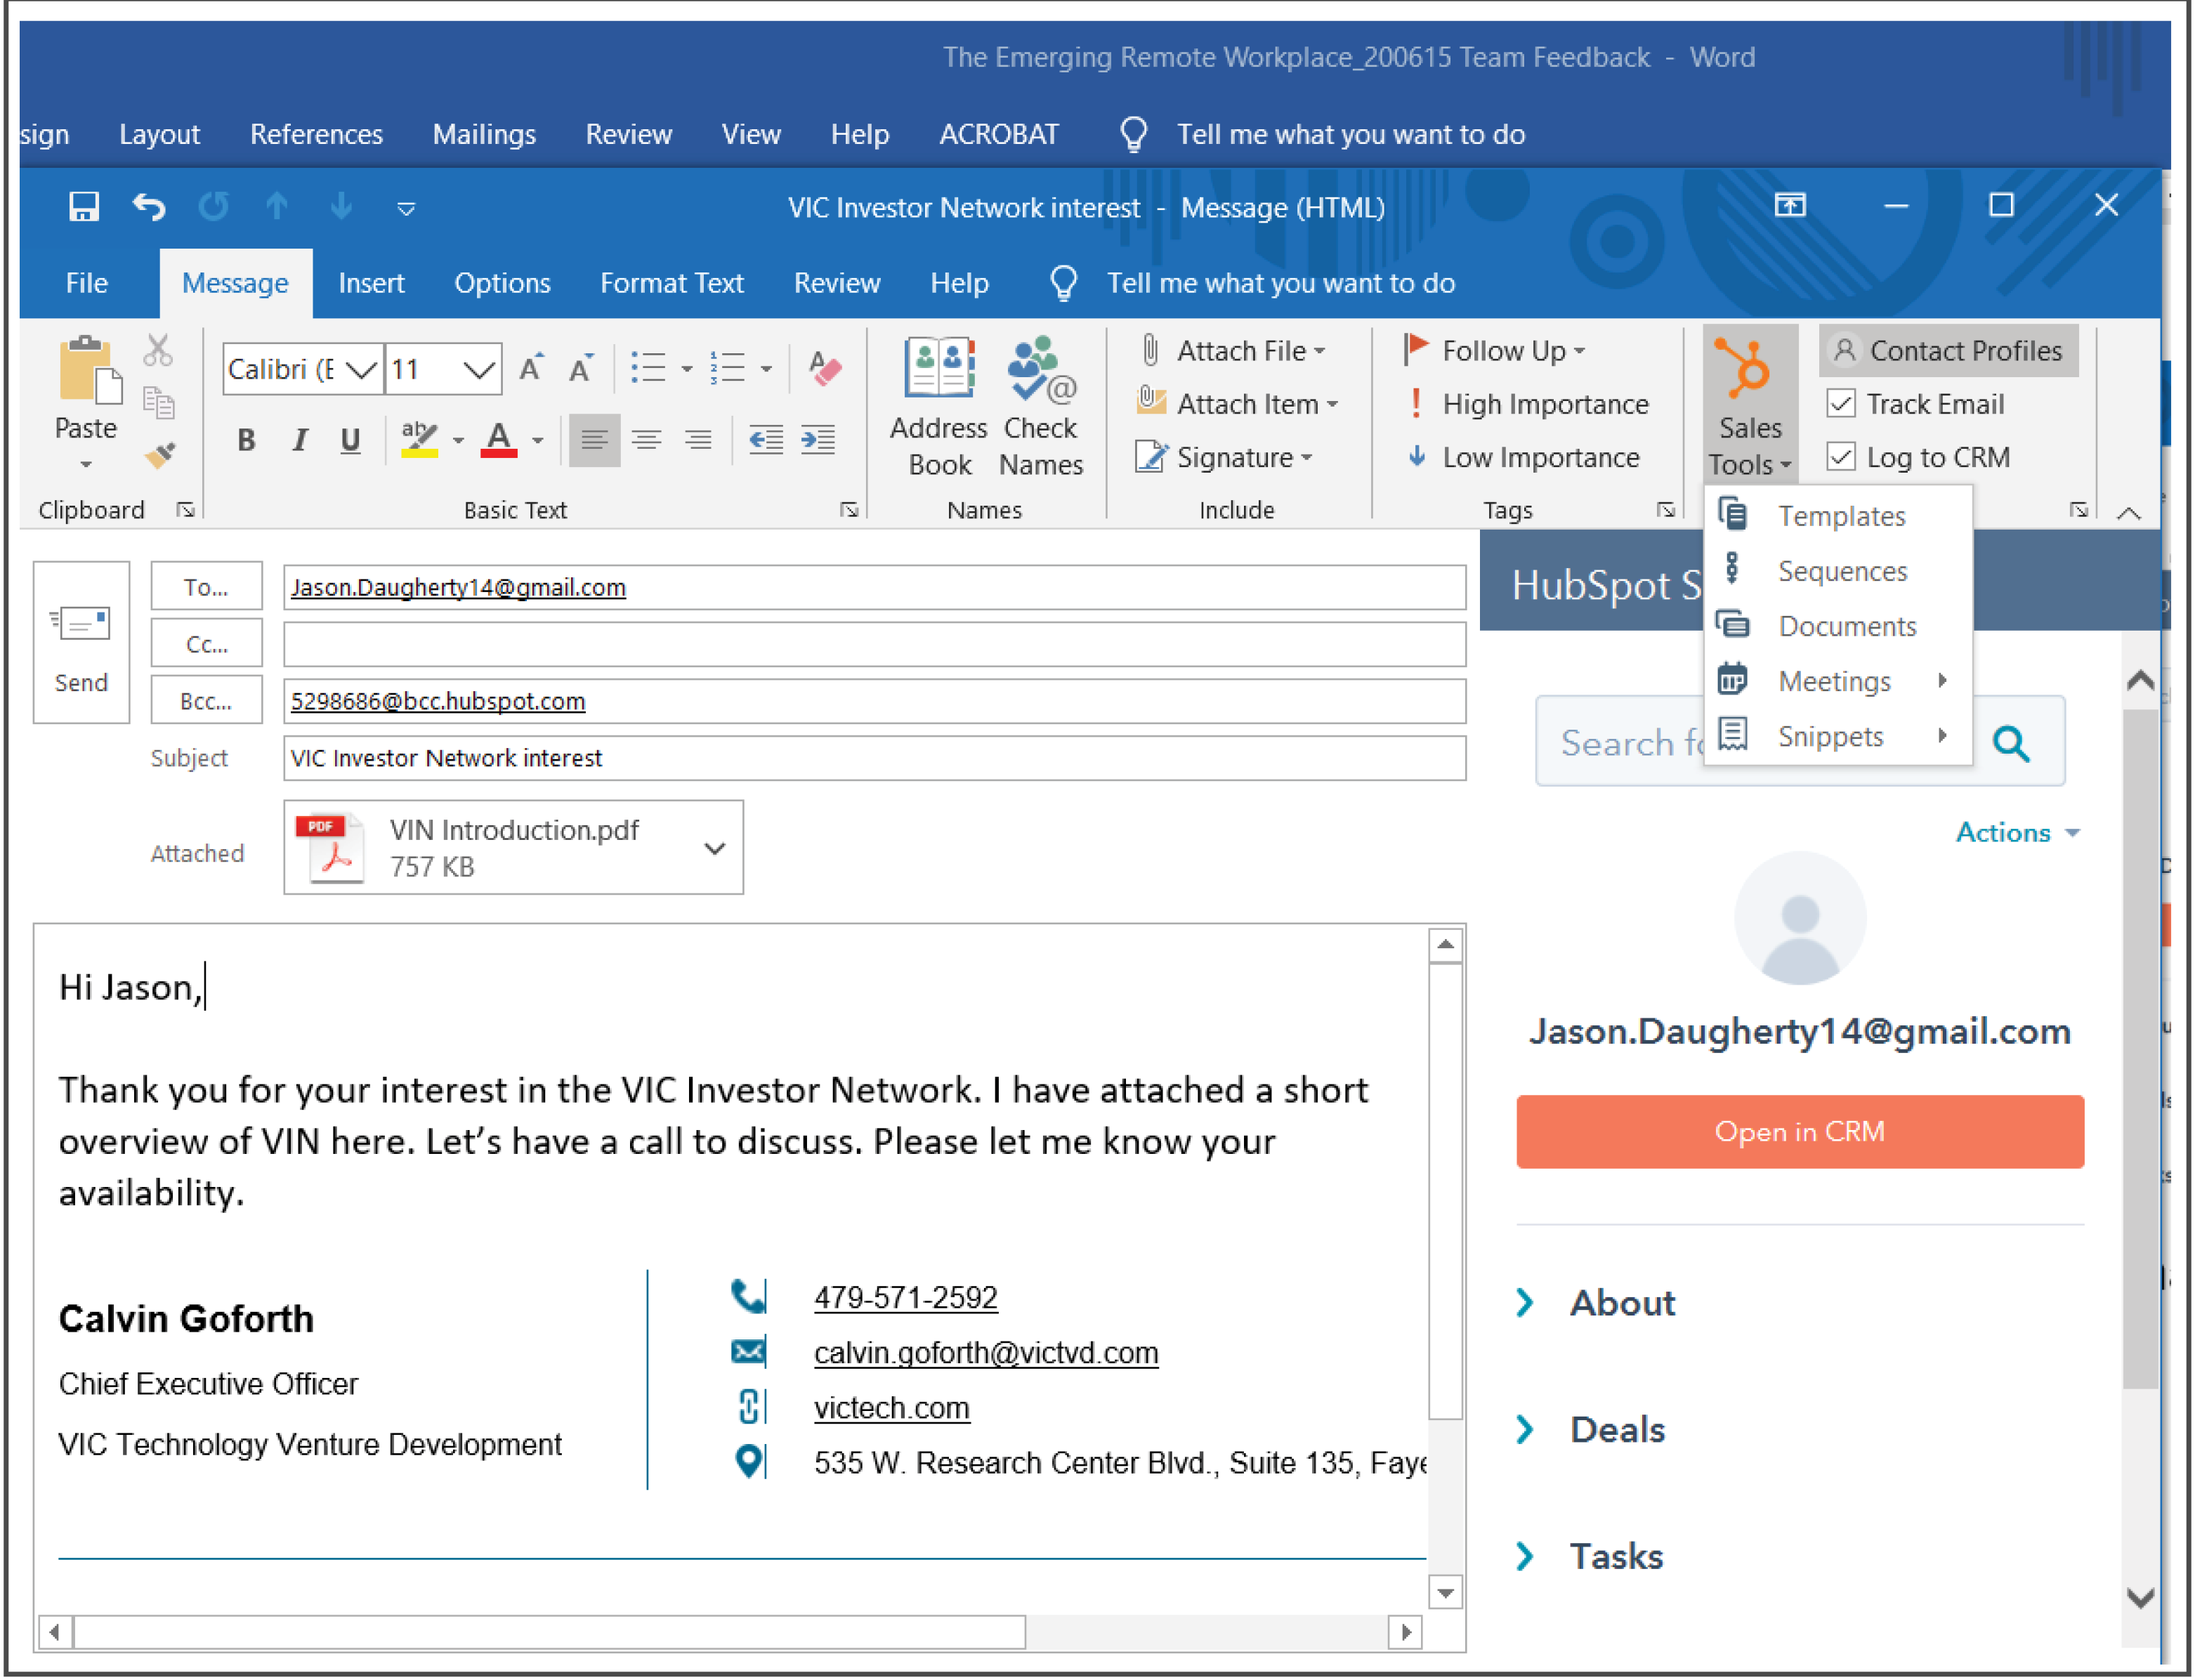This screenshot has height=1680, width=2195.
Task: Toggle the Log to CRM checkbox
Action: point(1841,457)
